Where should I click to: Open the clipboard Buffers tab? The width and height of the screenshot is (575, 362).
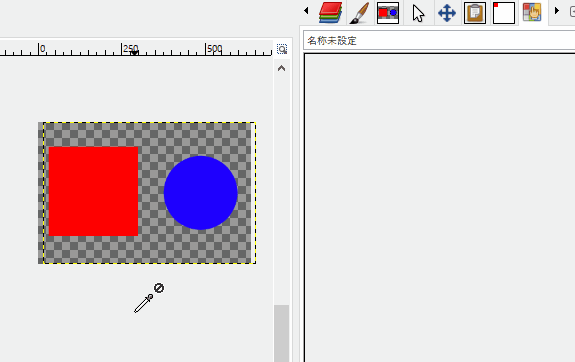[x=475, y=13]
